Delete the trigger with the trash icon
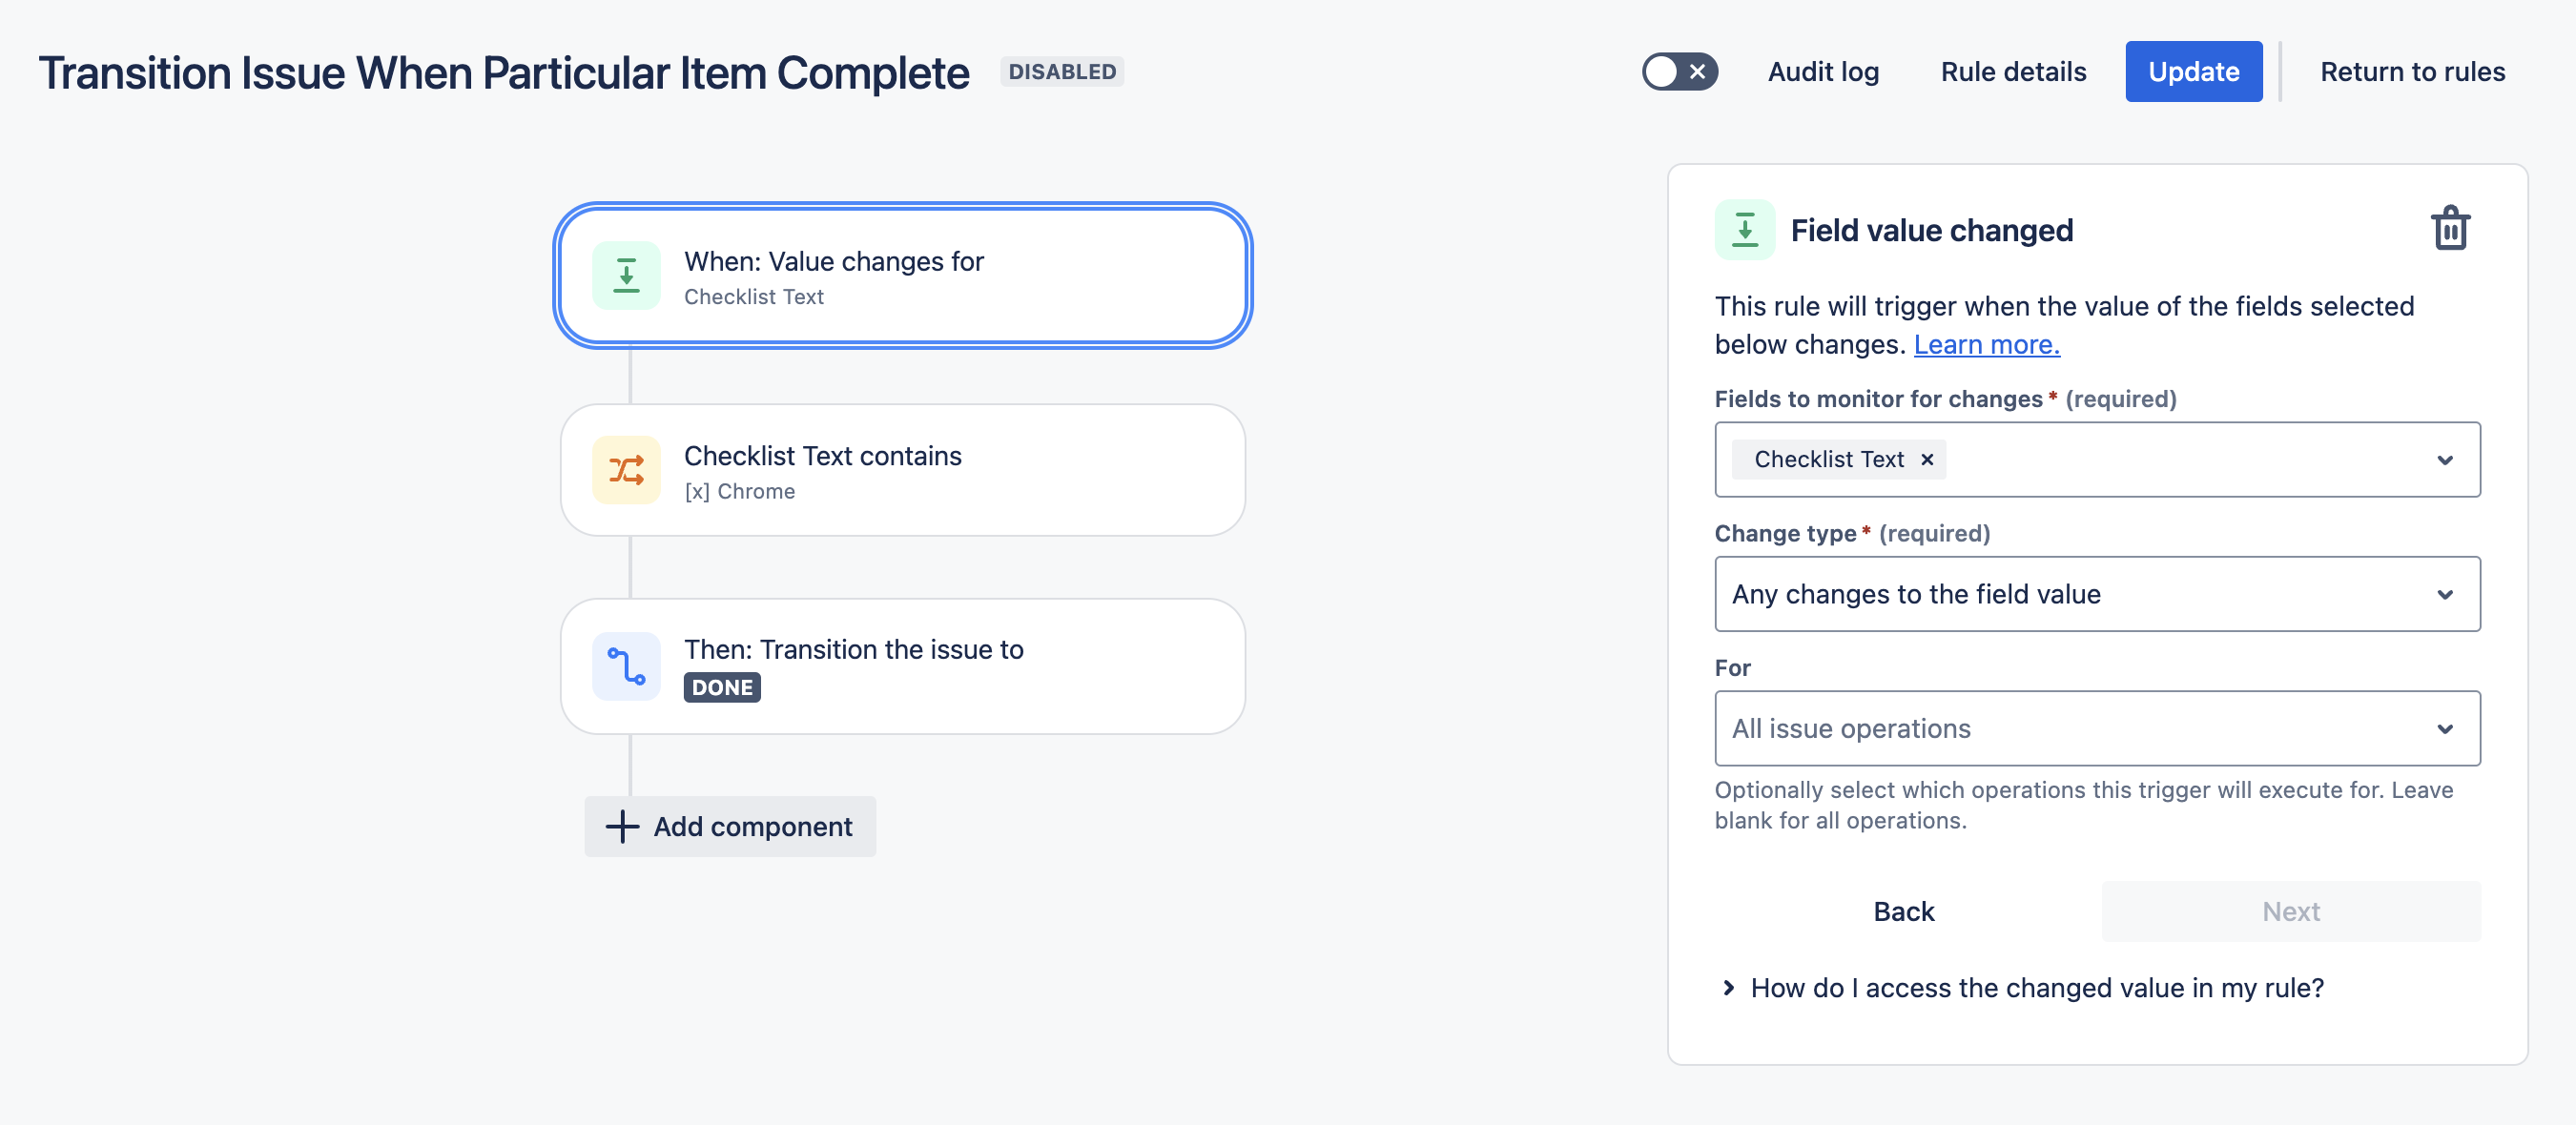 click(x=2450, y=229)
